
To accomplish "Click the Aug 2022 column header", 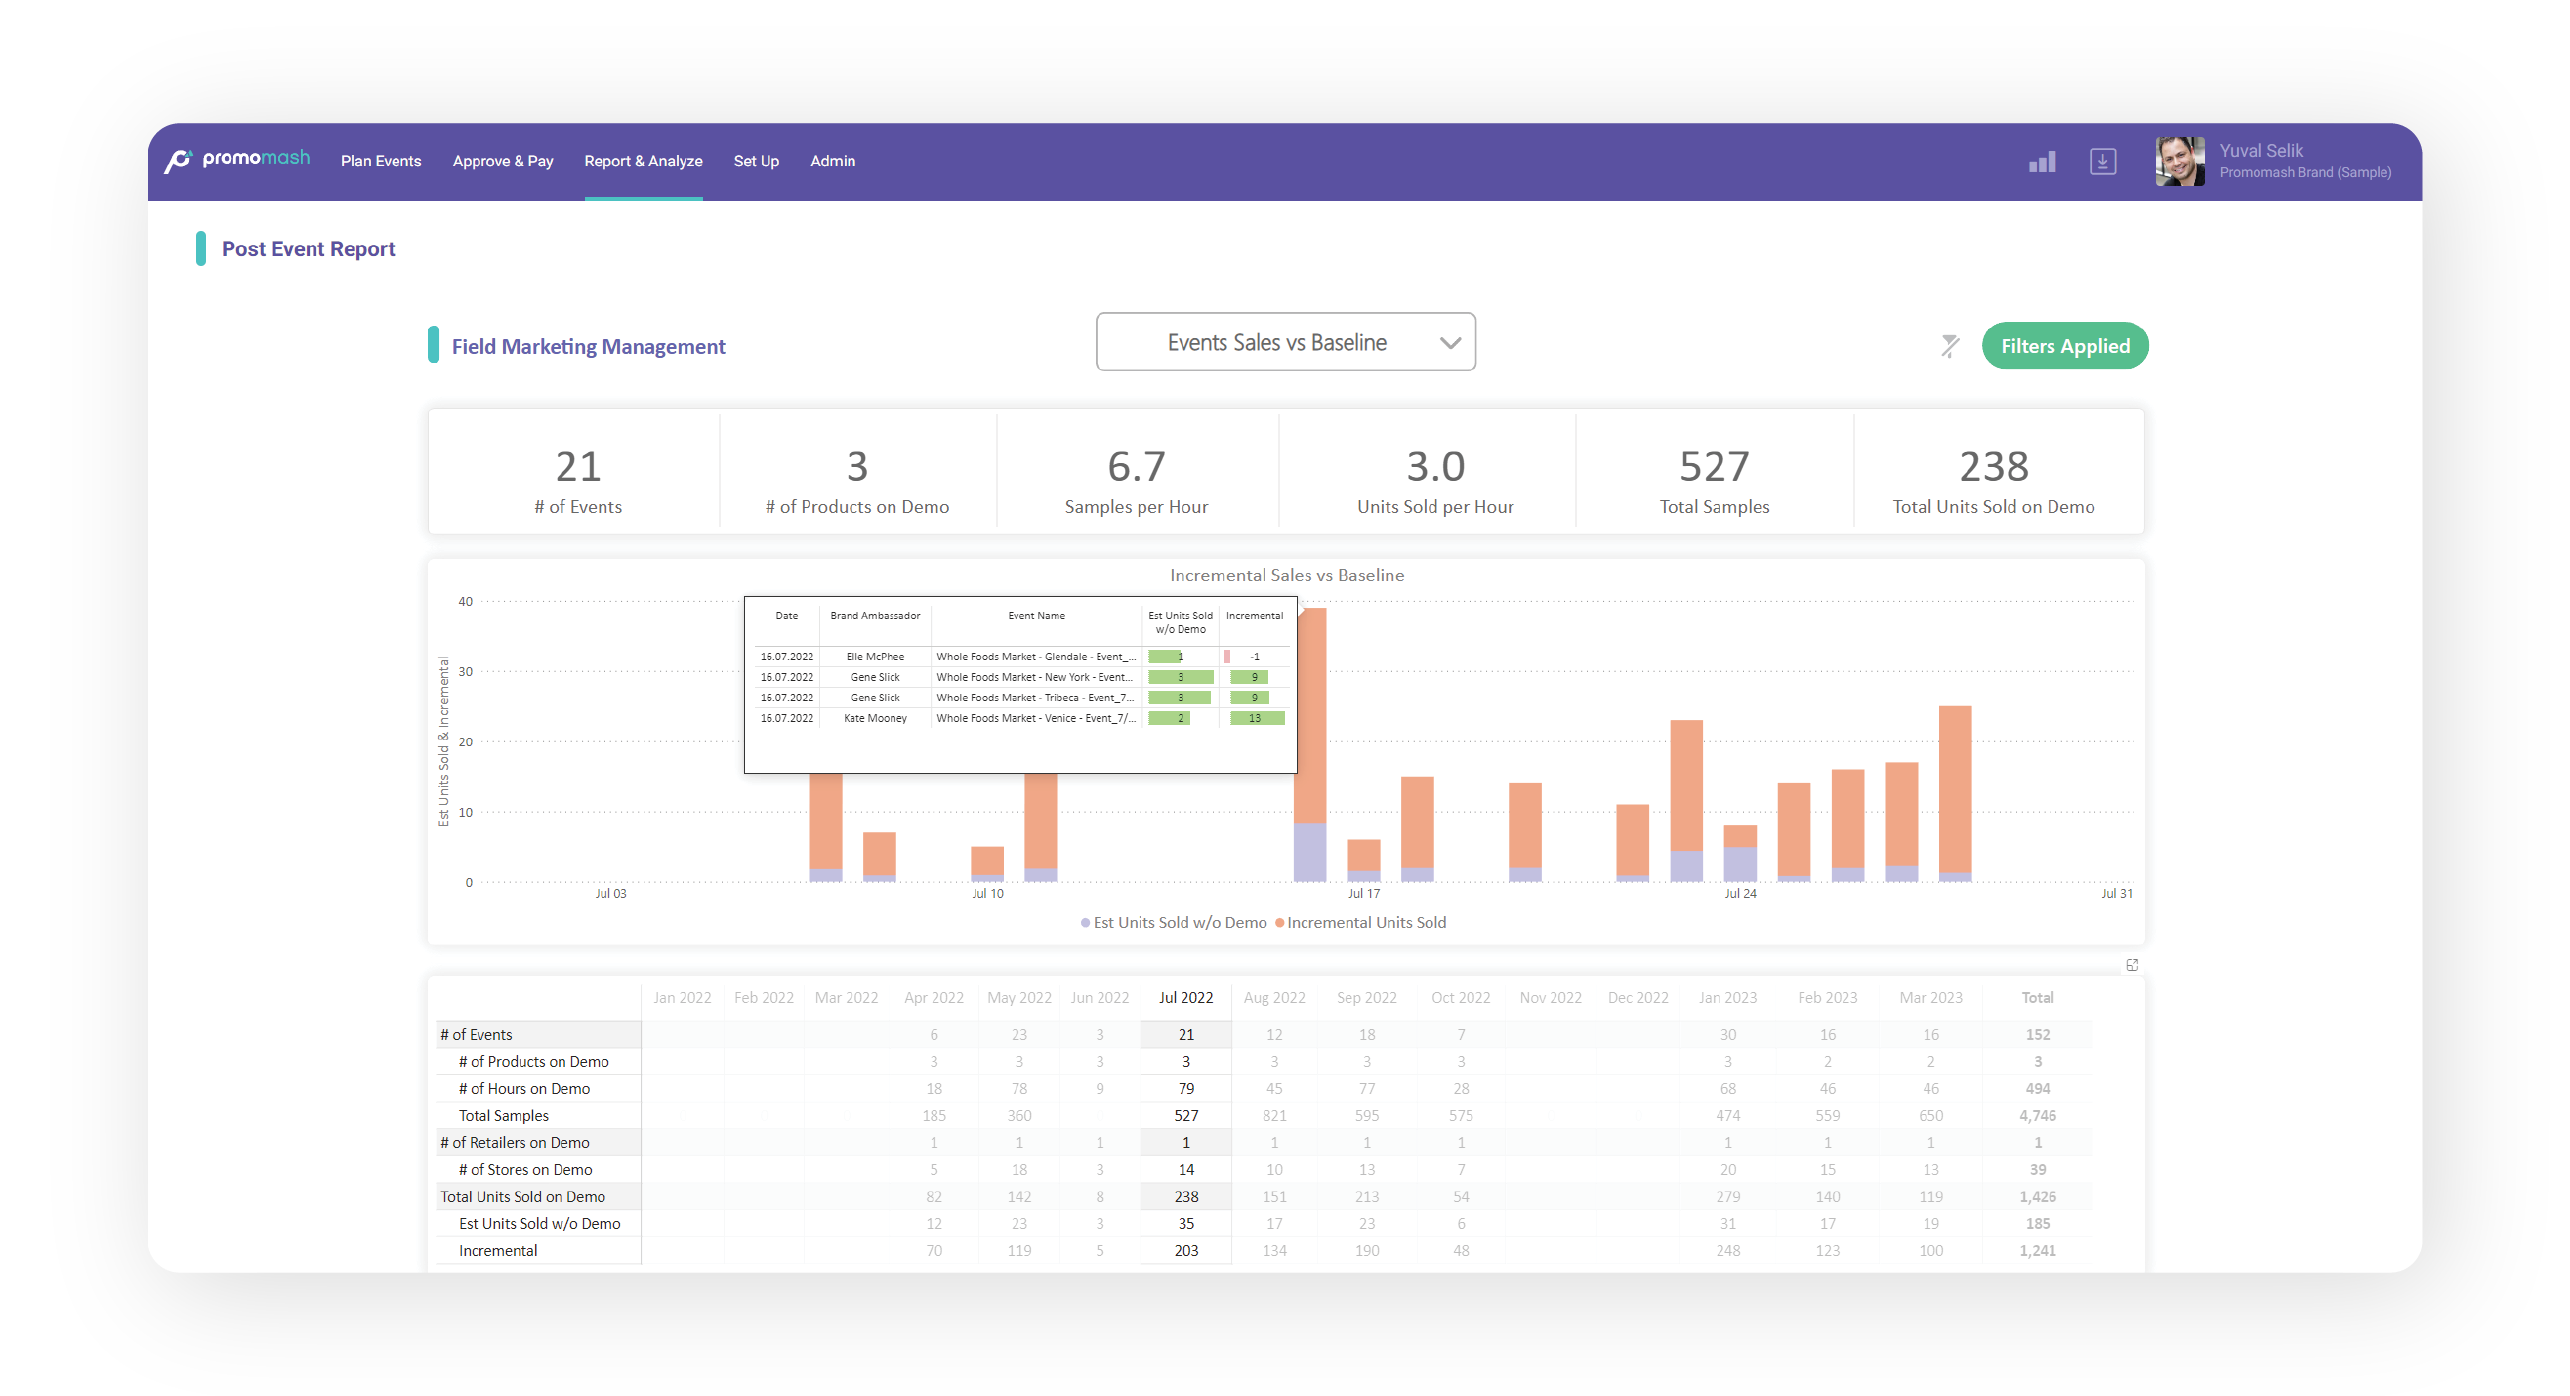I will (x=1275, y=998).
